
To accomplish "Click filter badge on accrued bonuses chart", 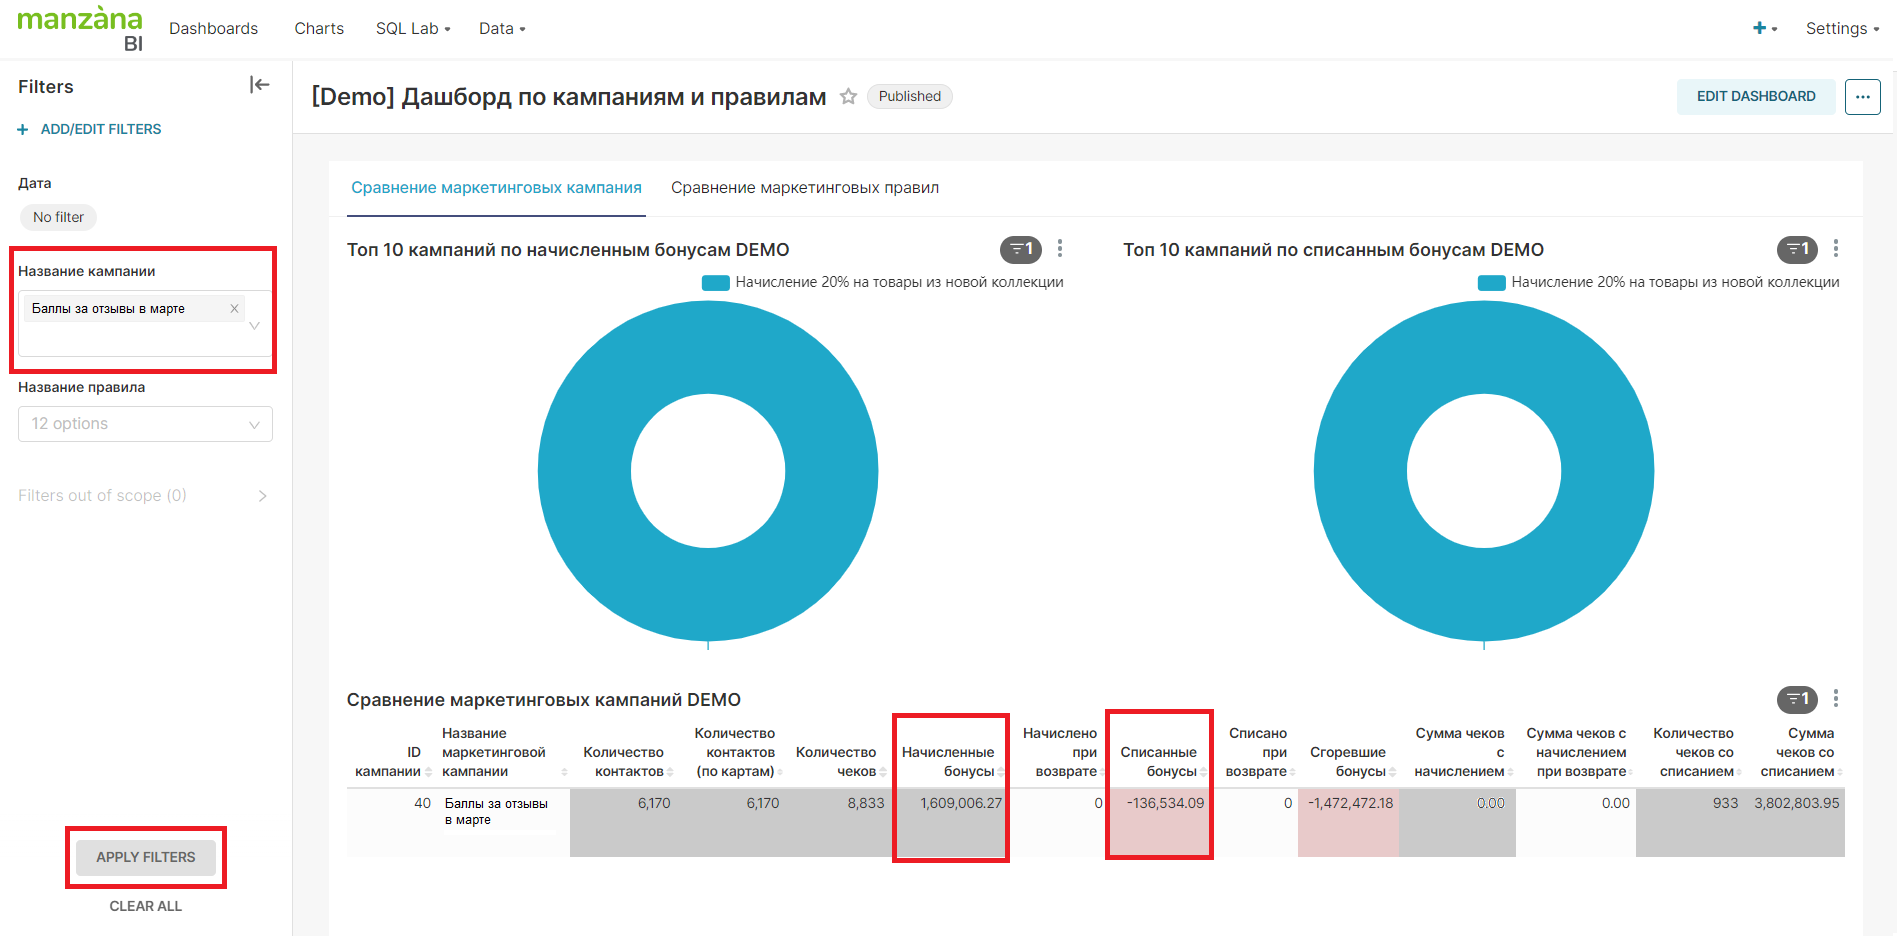I will (1020, 250).
